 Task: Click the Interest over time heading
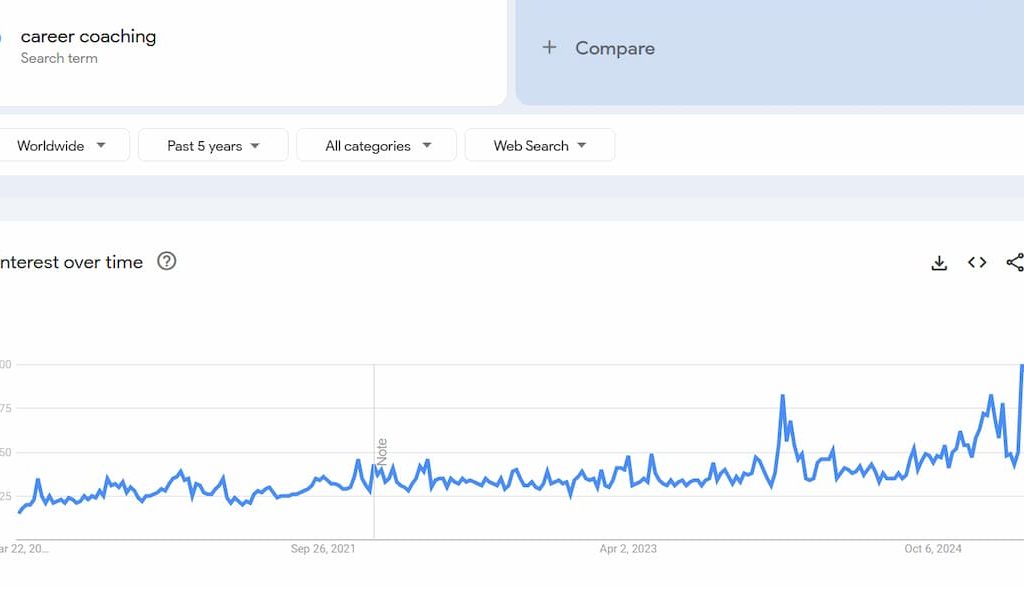pyautogui.click(x=70, y=262)
